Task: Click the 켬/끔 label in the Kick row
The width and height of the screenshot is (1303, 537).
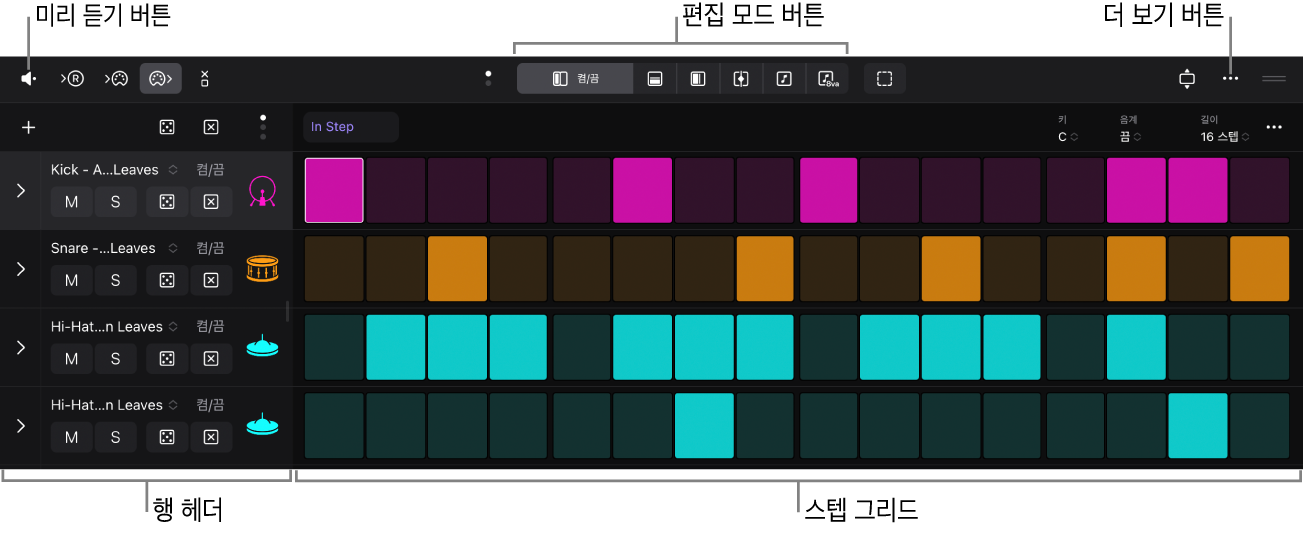Action: (x=211, y=170)
